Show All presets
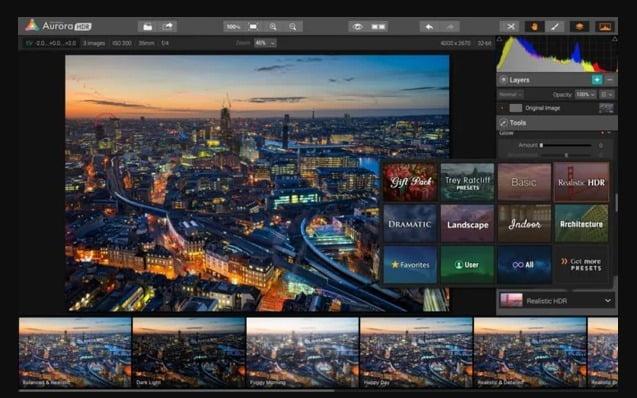Viewport: 637px width, 398px height. coord(524,264)
